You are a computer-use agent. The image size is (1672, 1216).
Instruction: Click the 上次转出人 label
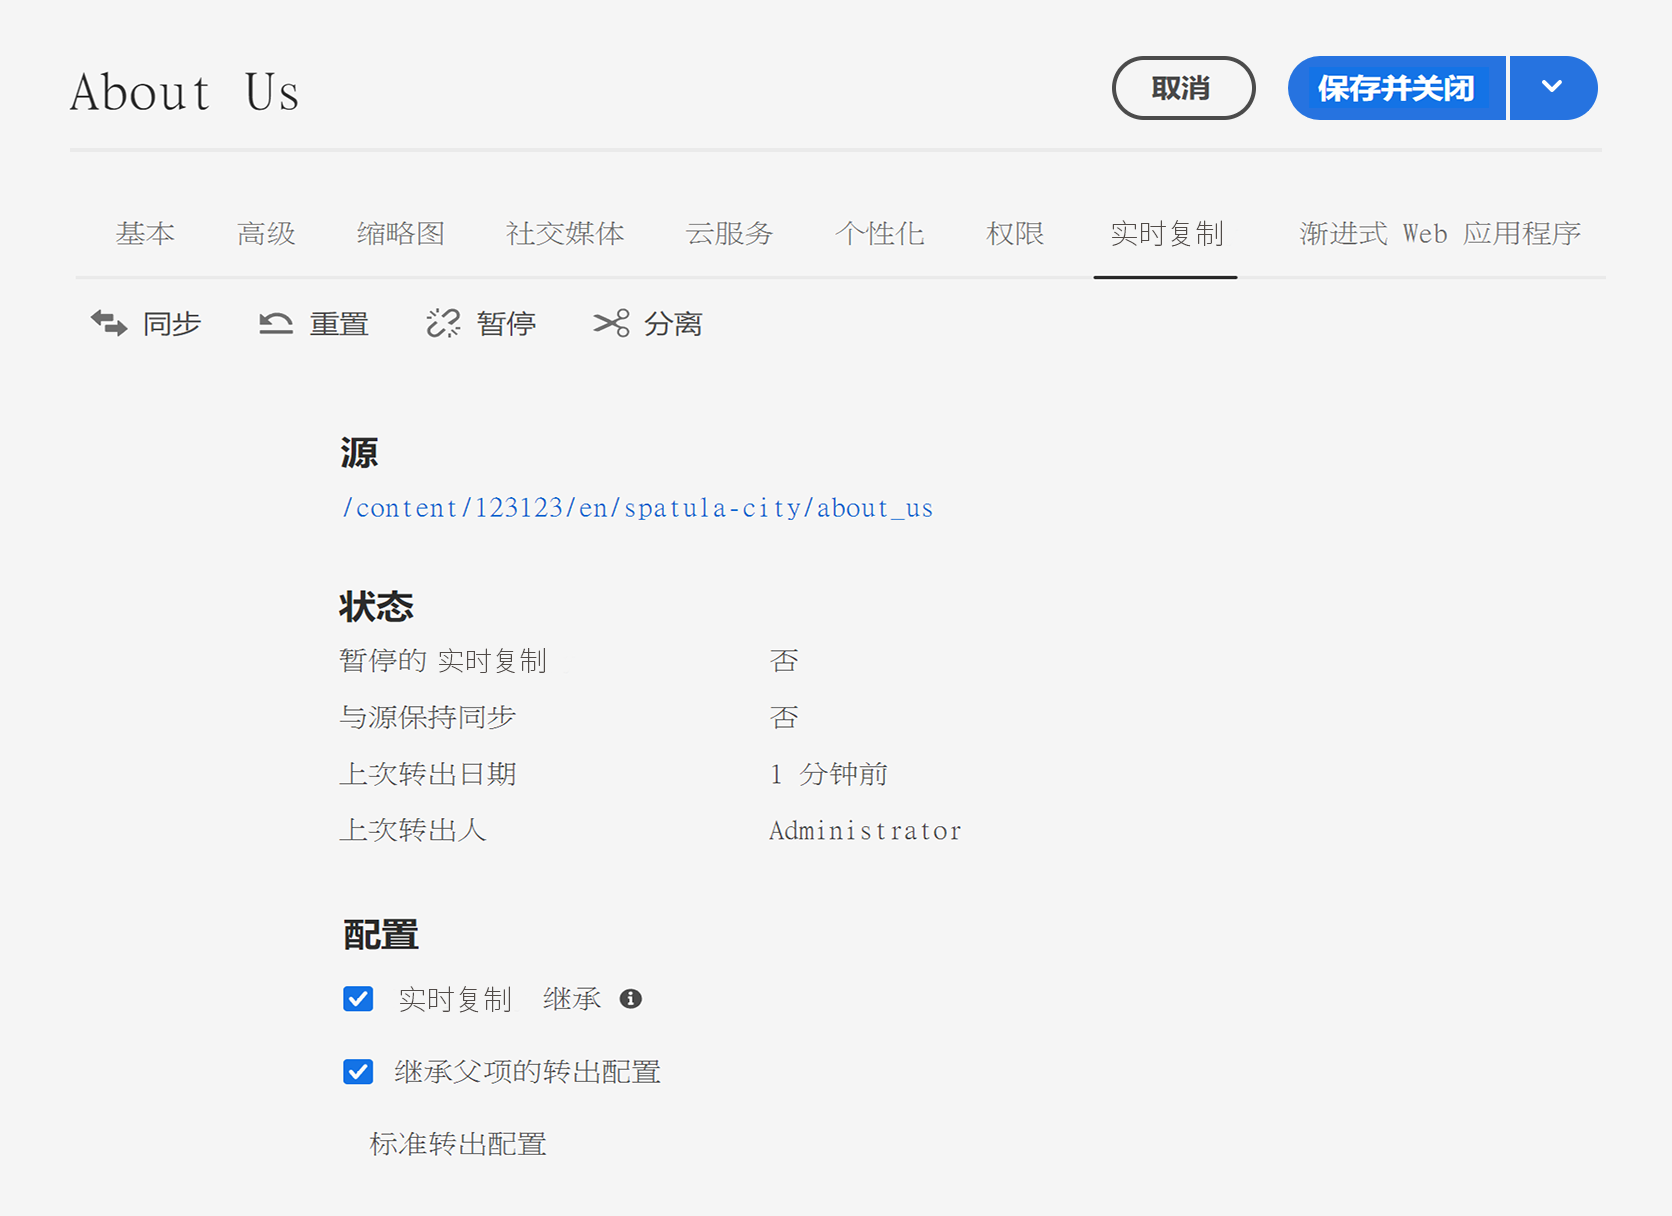(413, 830)
